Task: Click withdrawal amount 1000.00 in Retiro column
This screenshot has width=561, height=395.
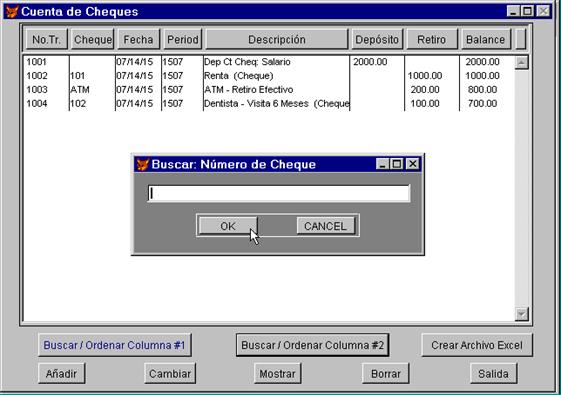Action: (425, 76)
